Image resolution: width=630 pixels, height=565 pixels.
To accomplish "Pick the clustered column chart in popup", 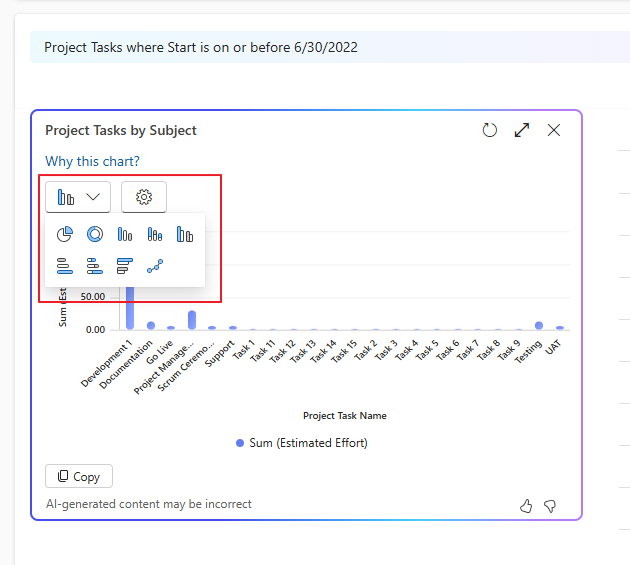I will click(x=185, y=234).
